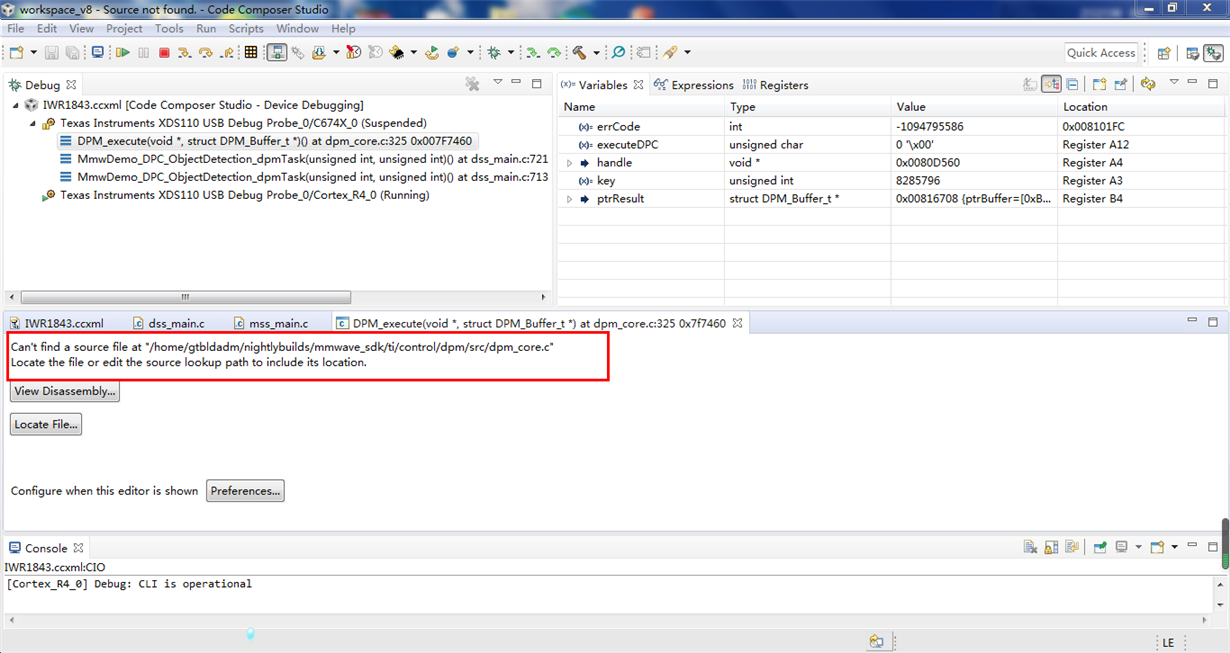The width and height of the screenshot is (1230, 653).
Task: Switch to the dss_main.c editor tab
Action: (x=168, y=323)
